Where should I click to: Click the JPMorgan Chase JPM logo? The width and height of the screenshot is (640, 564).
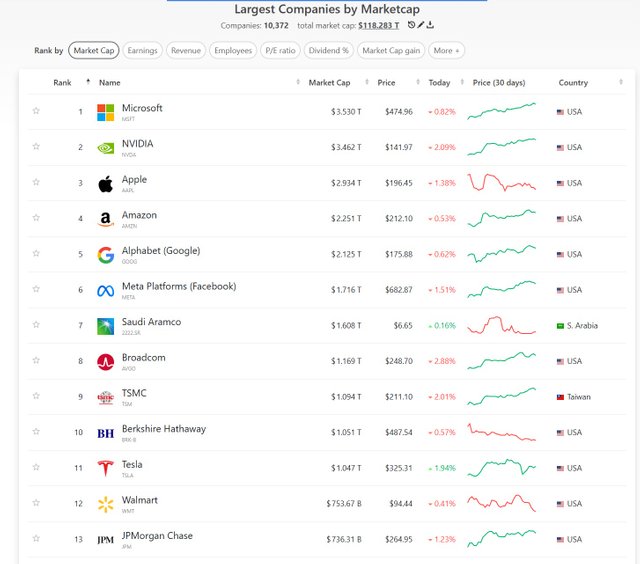pos(105,540)
